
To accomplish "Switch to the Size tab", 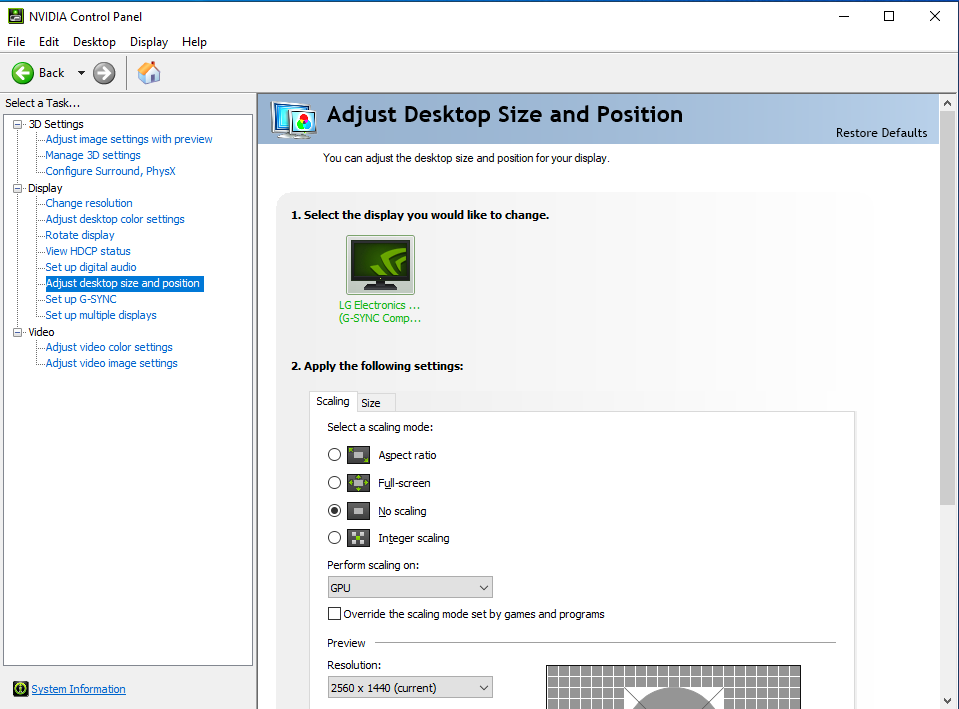I will coord(371,403).
